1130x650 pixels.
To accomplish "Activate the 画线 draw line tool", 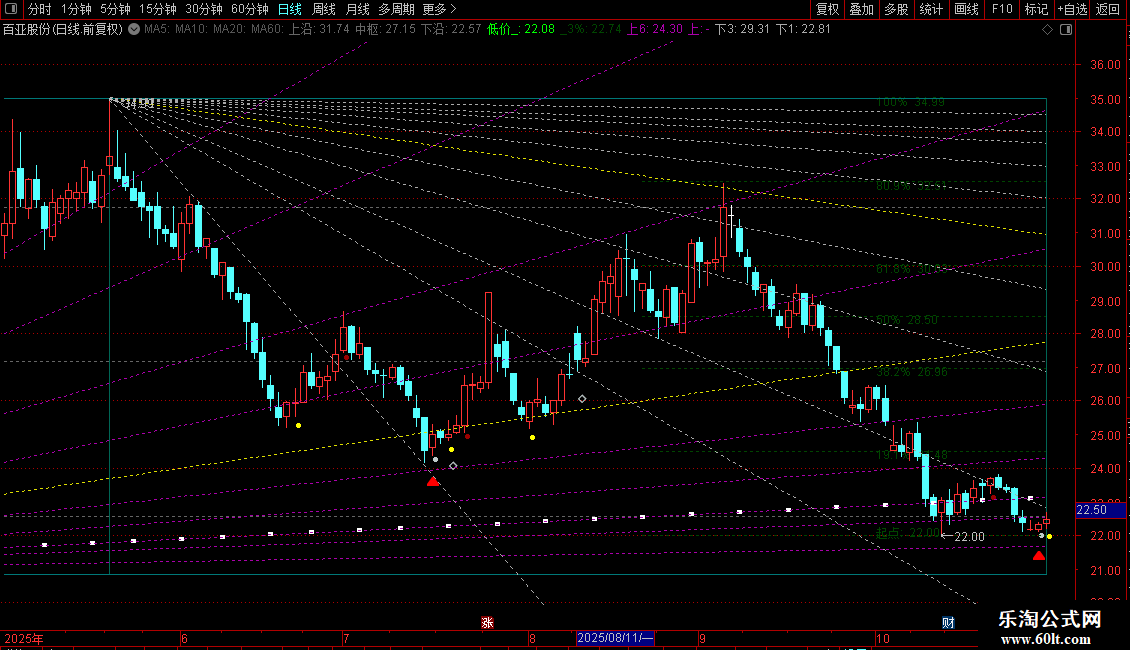I will click(966, 9).
